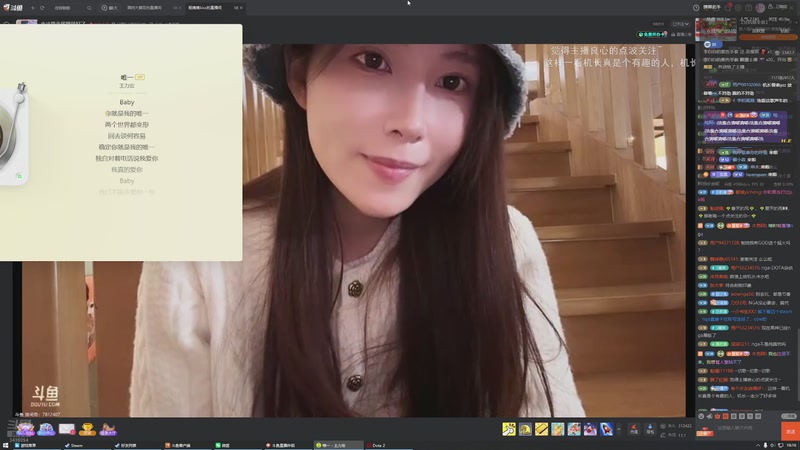Click the horn broadcast icon in chat toolbar
Viewport: 800px width, 450px height.
(x=710, y=416)
